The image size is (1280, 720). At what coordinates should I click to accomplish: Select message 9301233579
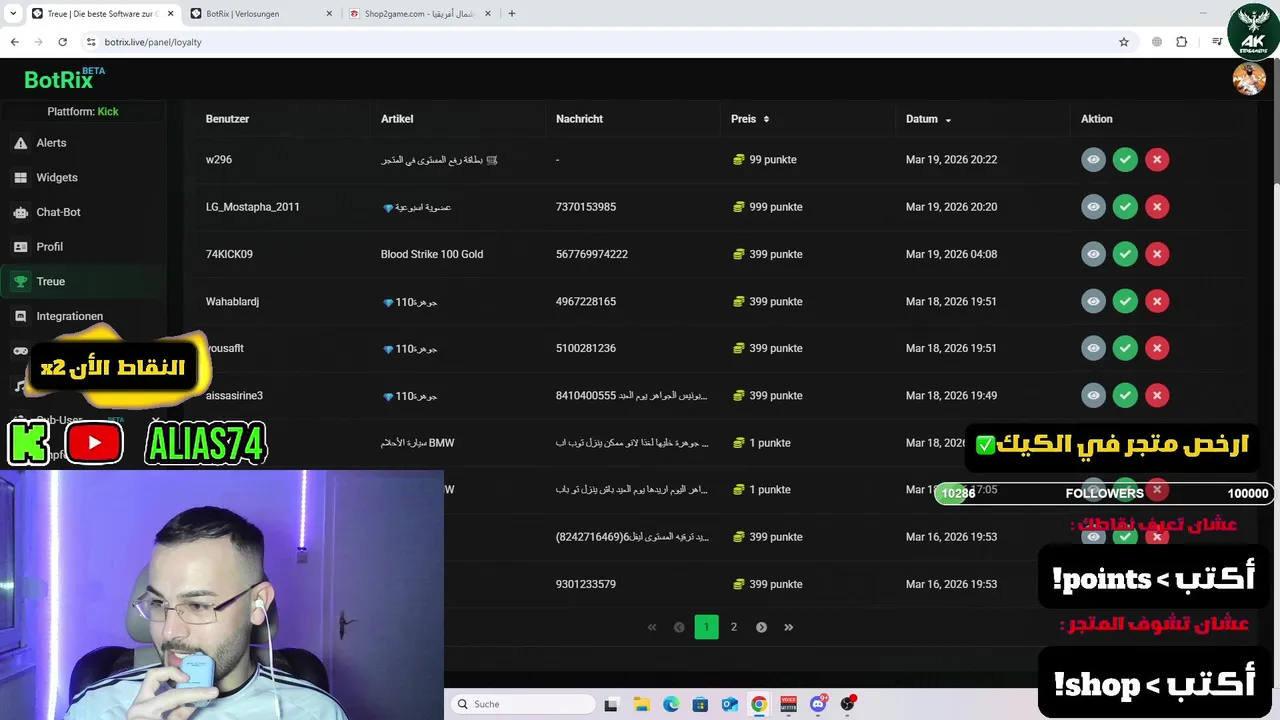tap(586, 584)
